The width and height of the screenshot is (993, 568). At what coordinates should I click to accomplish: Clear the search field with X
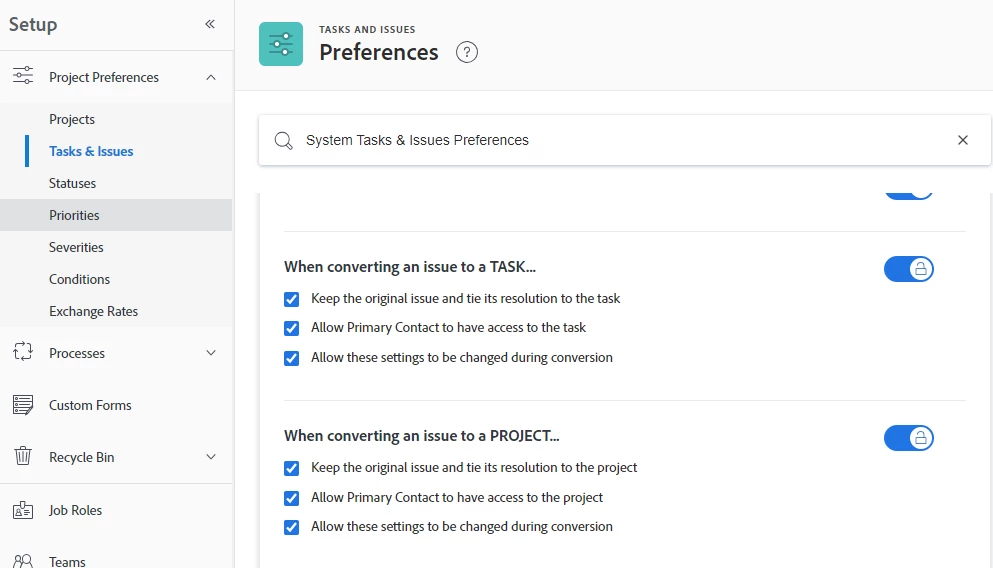coord(963,140)
